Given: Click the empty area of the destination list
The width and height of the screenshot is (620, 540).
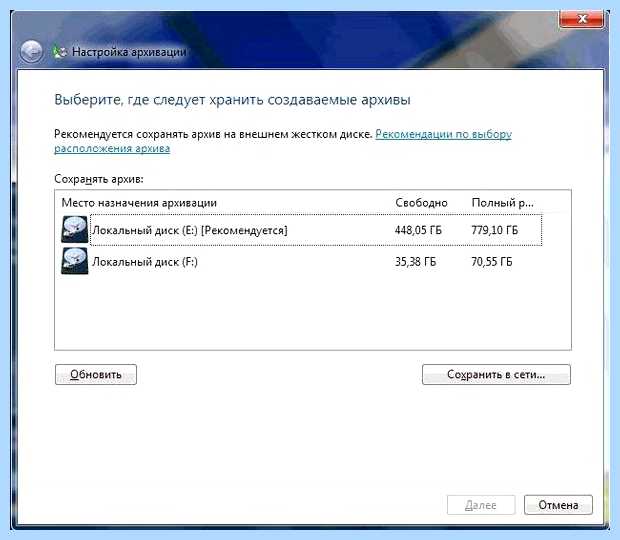Looking at the screenshot, I should click(x=312, y=312).
